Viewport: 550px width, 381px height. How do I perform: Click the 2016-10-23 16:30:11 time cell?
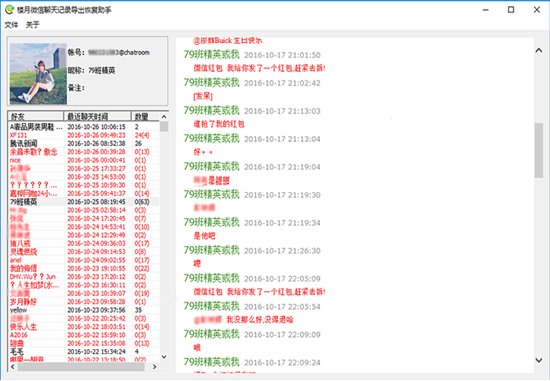96,285
